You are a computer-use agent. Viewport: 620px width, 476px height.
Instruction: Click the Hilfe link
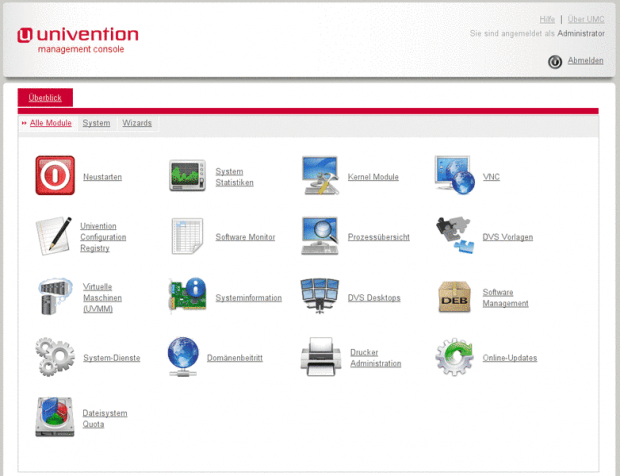547,19
